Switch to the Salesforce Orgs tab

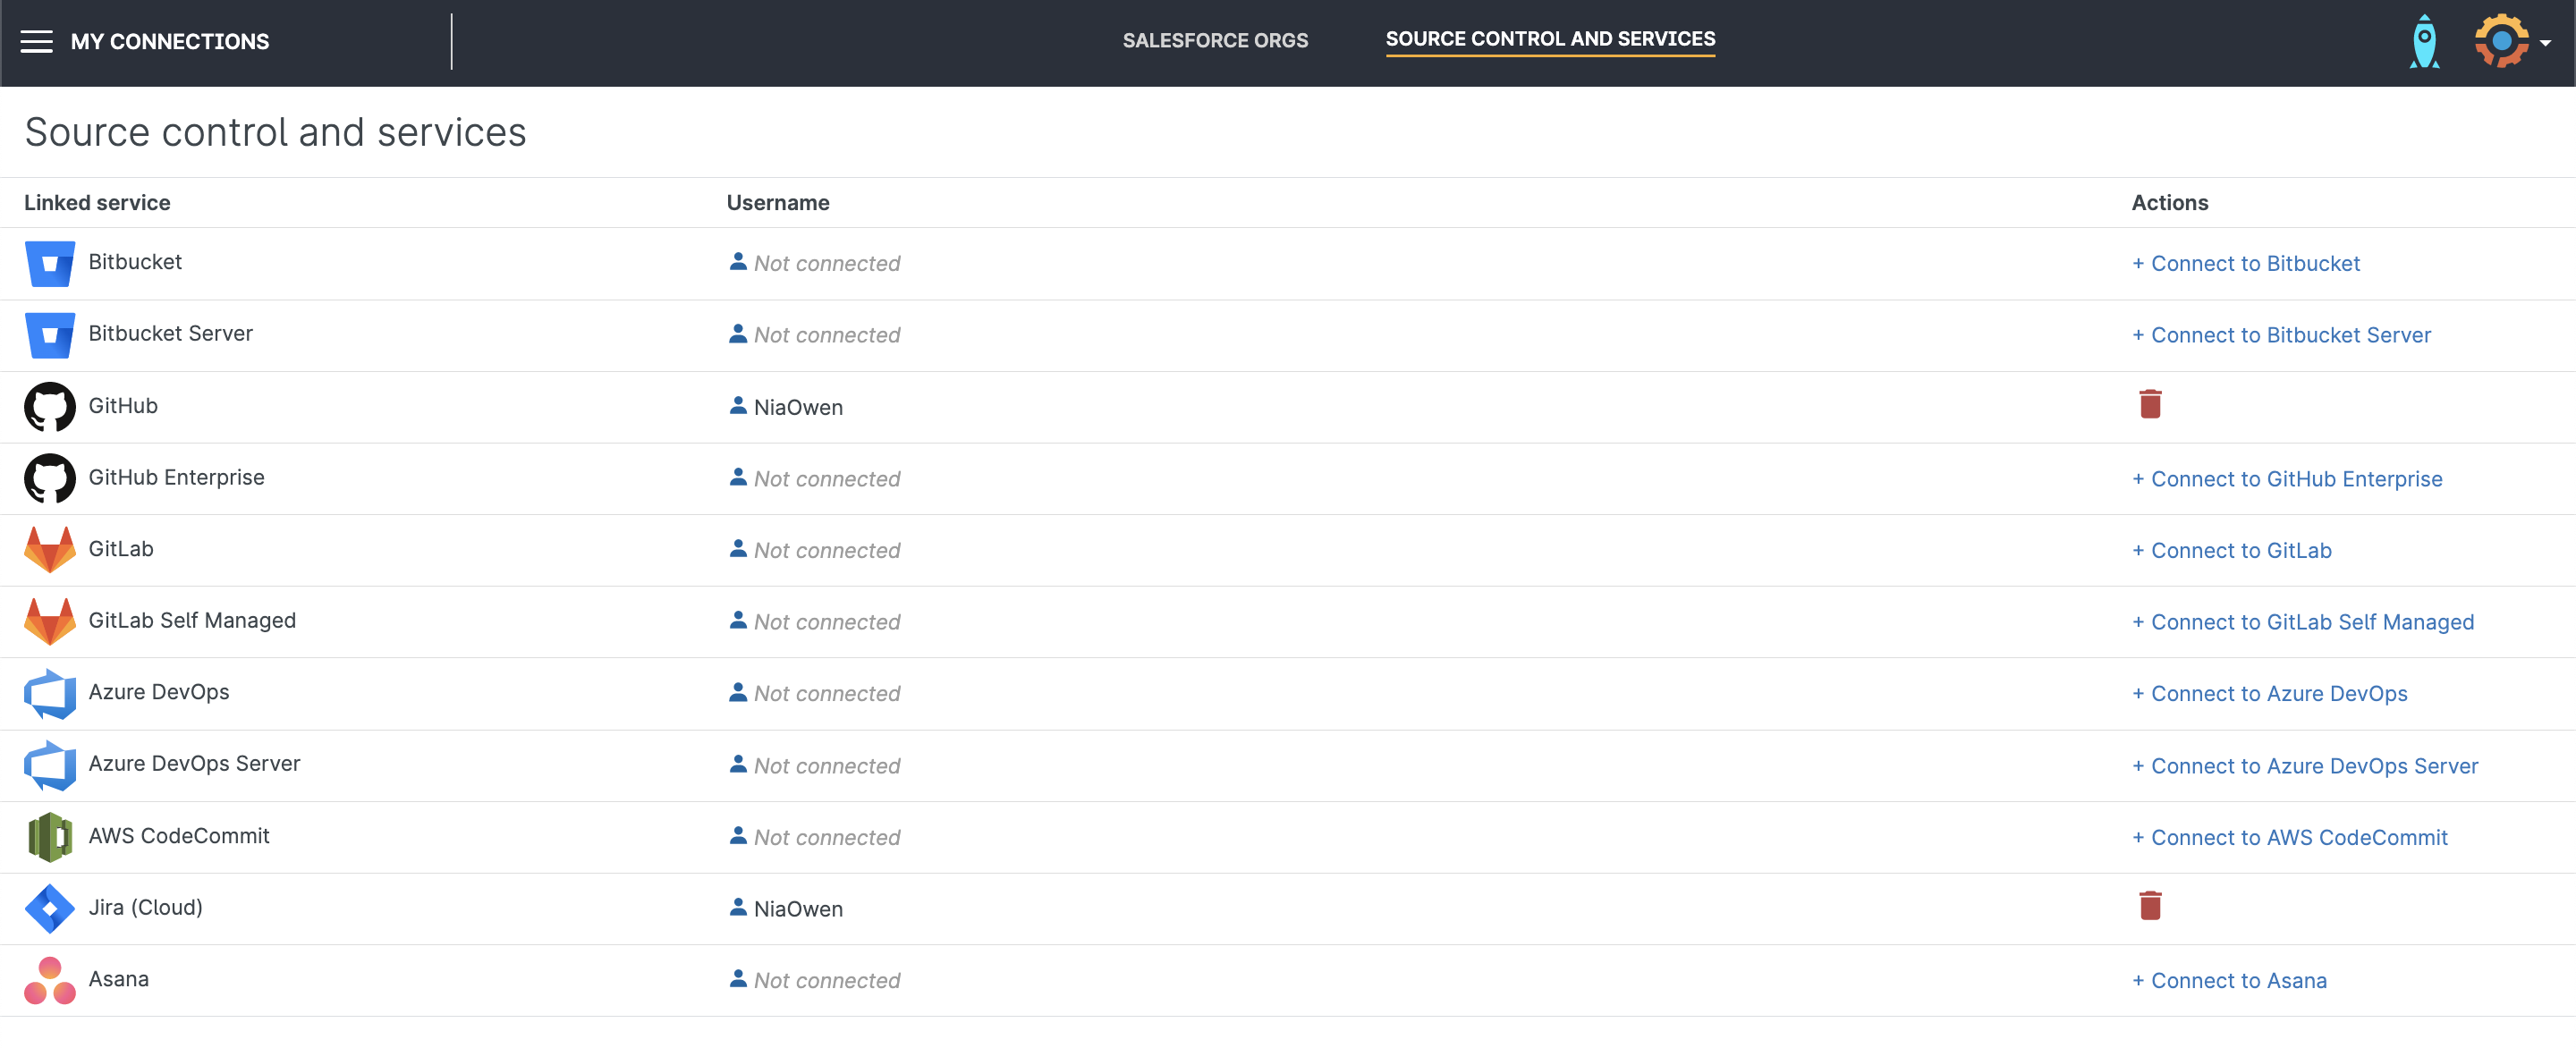1215,40
